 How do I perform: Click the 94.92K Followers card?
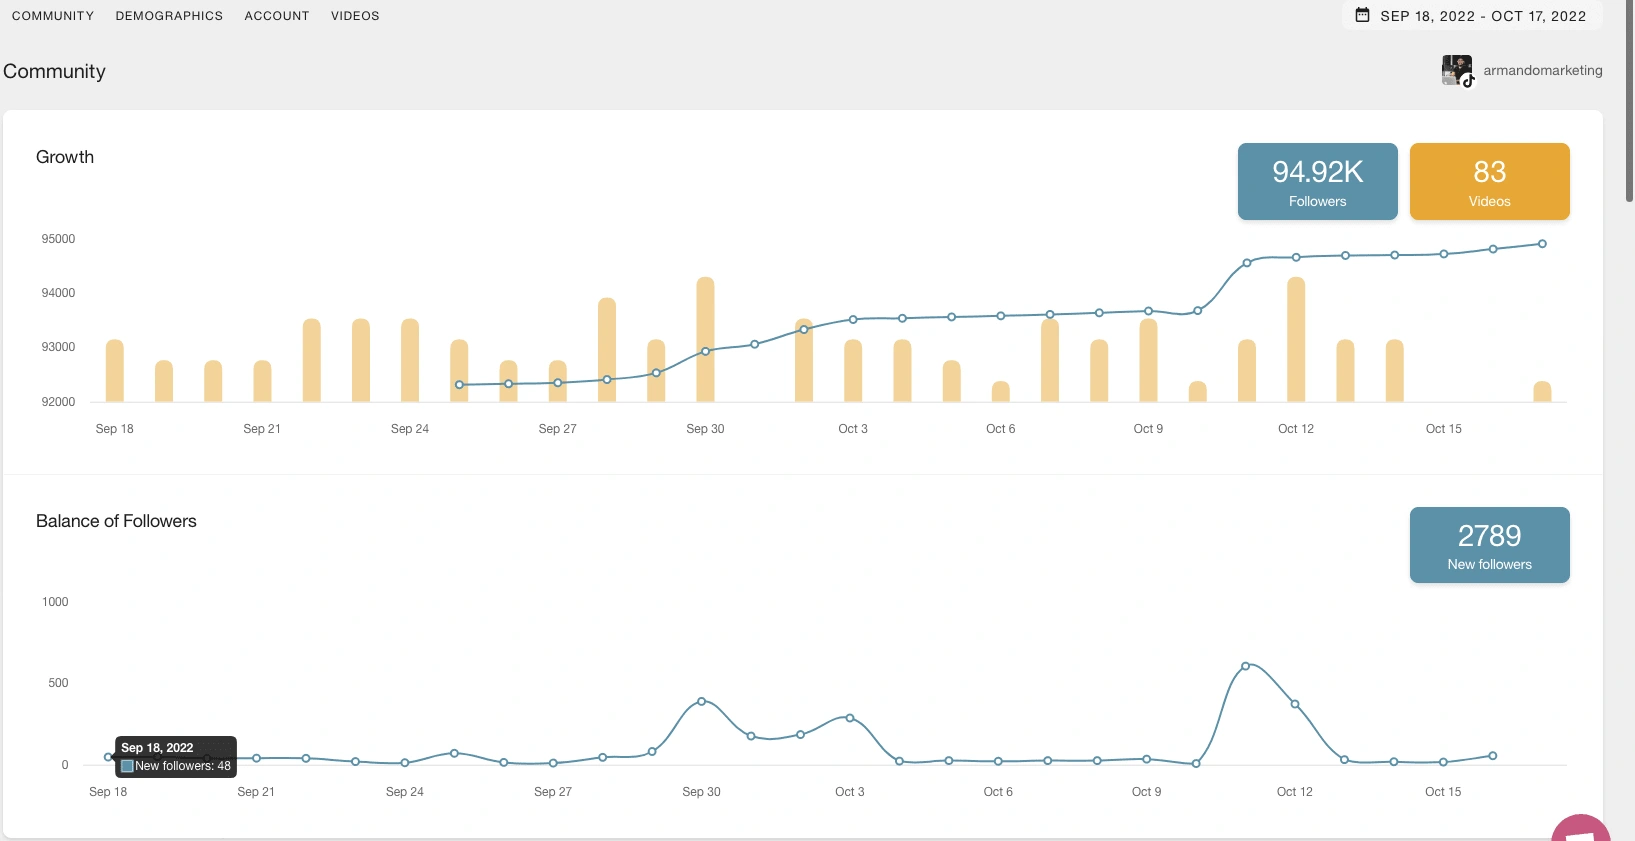pos(1317,181)
